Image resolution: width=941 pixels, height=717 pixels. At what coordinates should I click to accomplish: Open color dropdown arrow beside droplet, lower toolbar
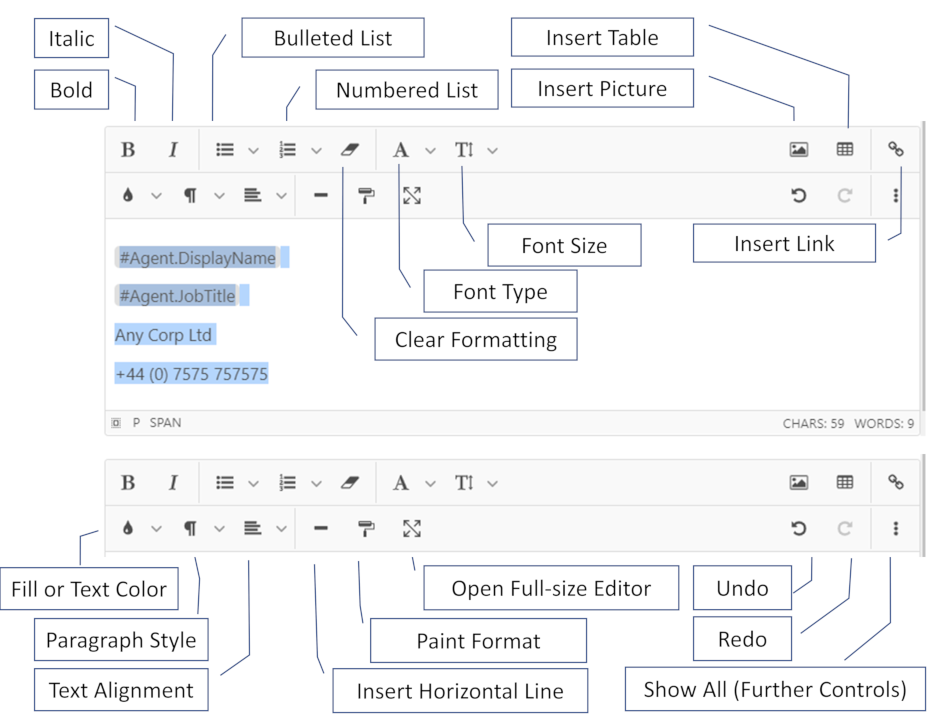pyautogui.click(x=157, y=529)
